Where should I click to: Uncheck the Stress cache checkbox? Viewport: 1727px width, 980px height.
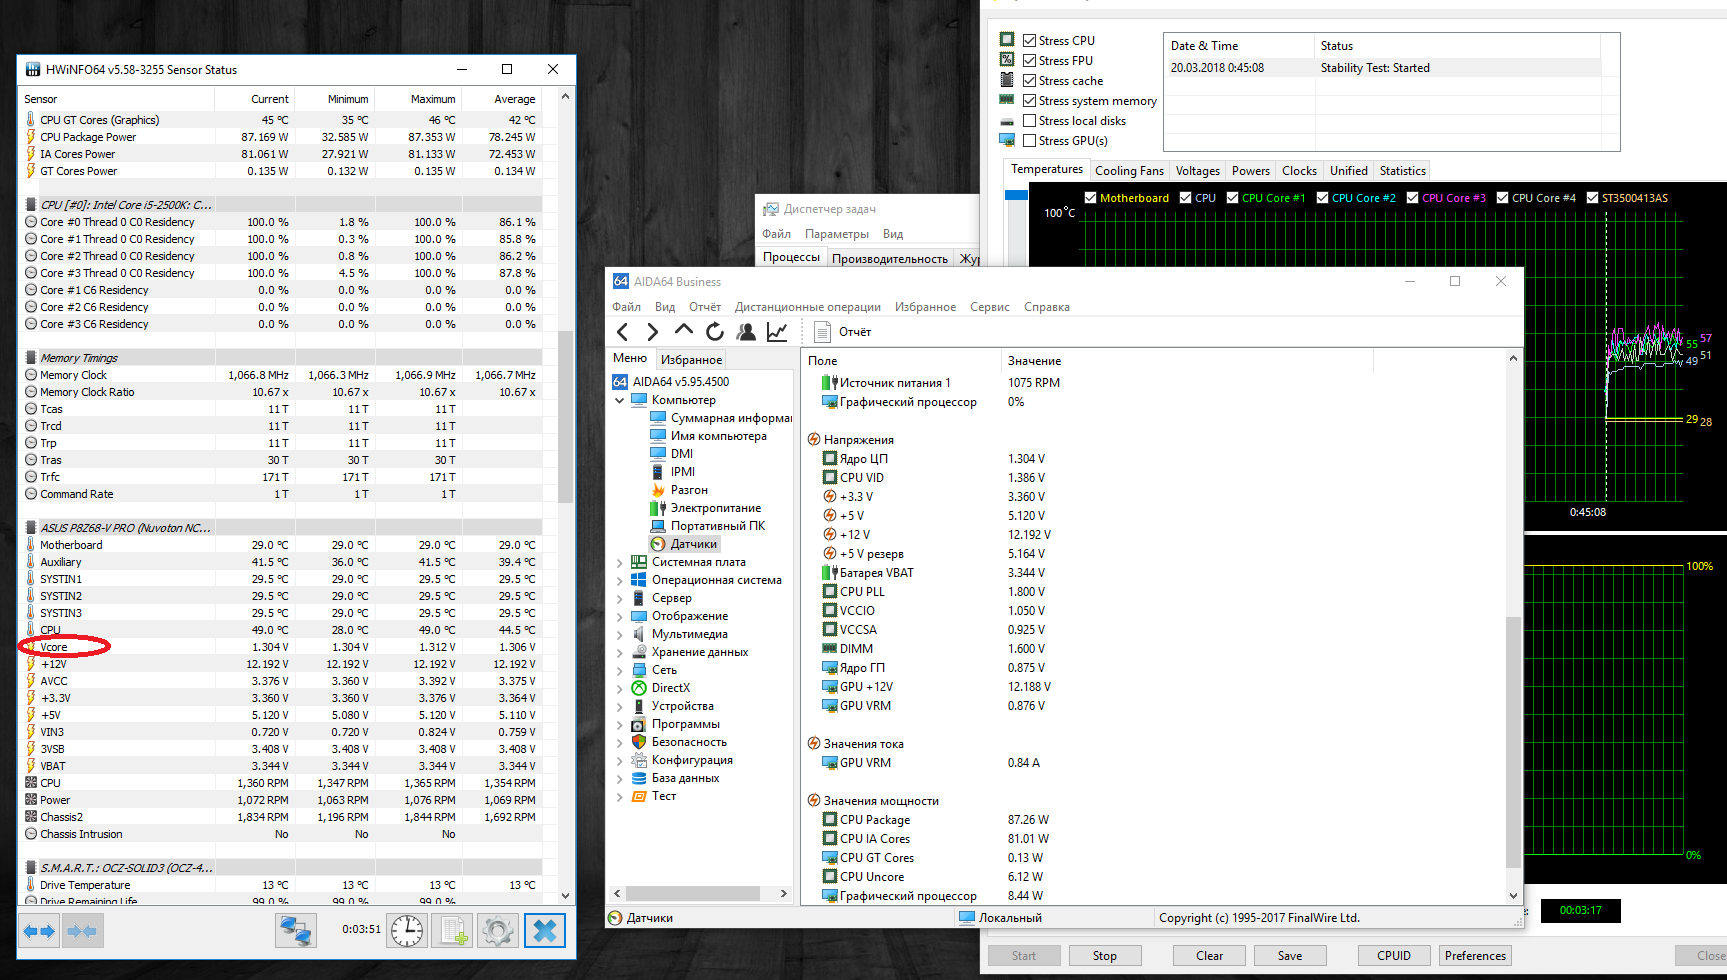[1029, 81]
